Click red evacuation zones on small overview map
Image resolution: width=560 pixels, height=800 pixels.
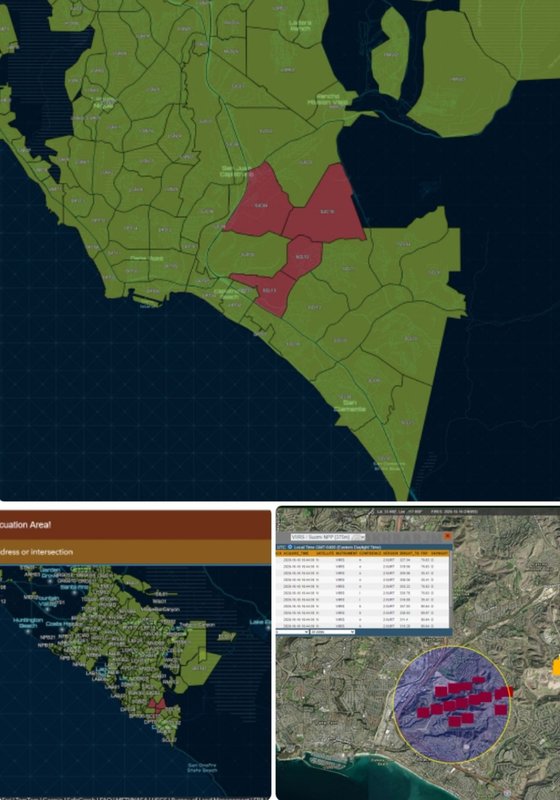[x=157, y=705]
